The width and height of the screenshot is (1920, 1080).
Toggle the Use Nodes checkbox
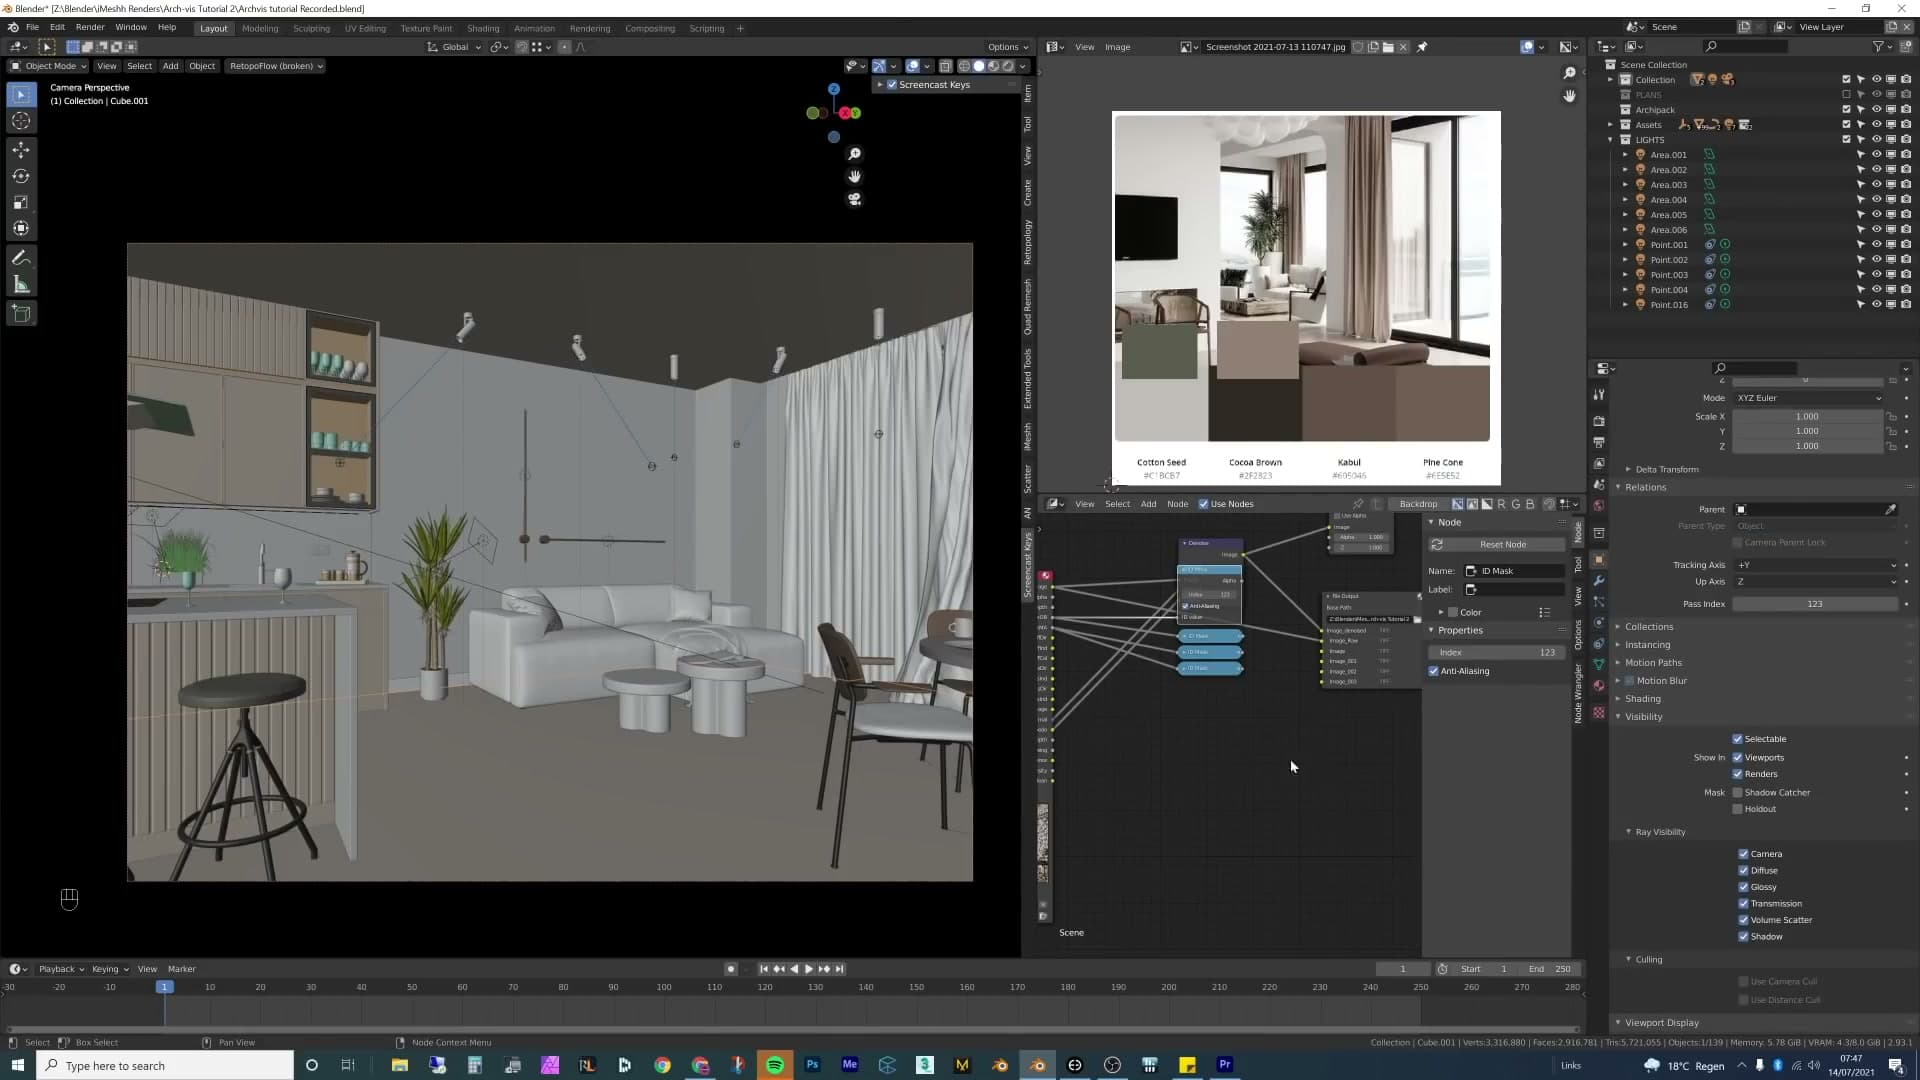(1204, 504)
